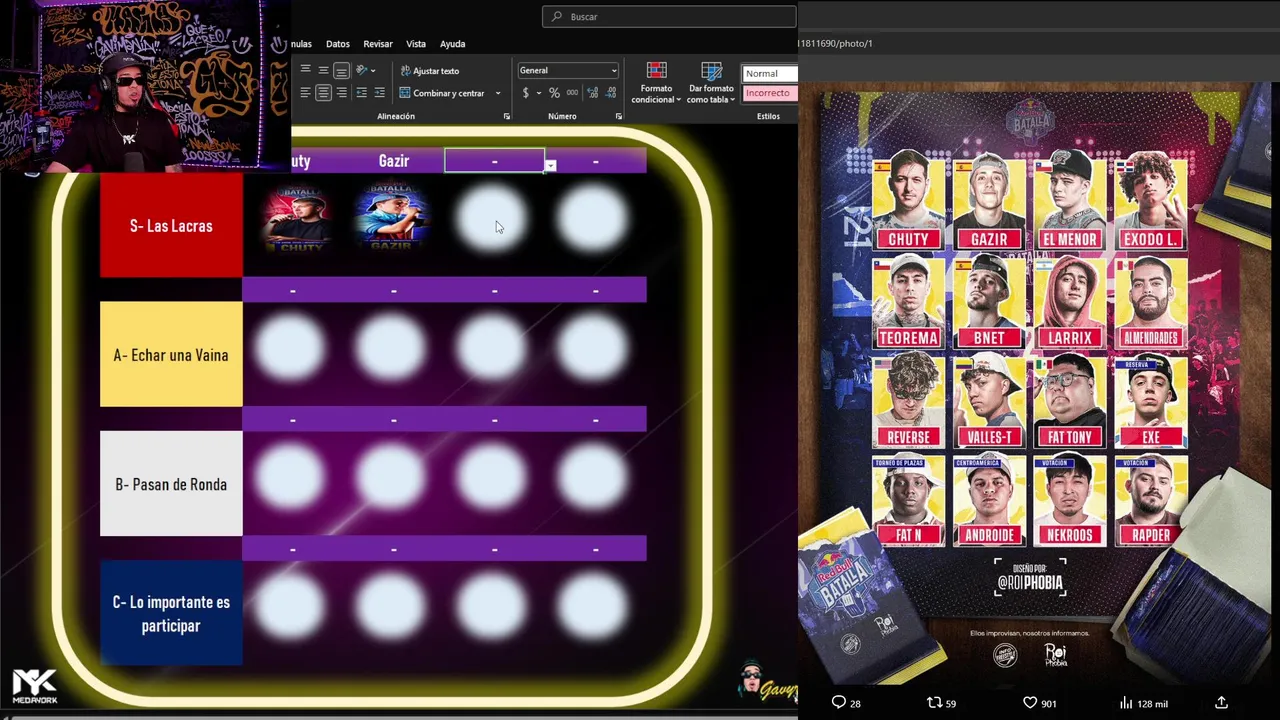Apply the Normal cell style
Viewport: 1280px width, 720px height.
[769, 73]
